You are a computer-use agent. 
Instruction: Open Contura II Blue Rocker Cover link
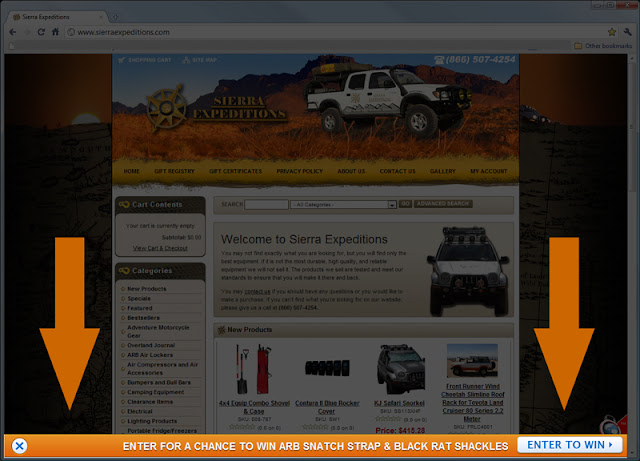tap(327, 407)
